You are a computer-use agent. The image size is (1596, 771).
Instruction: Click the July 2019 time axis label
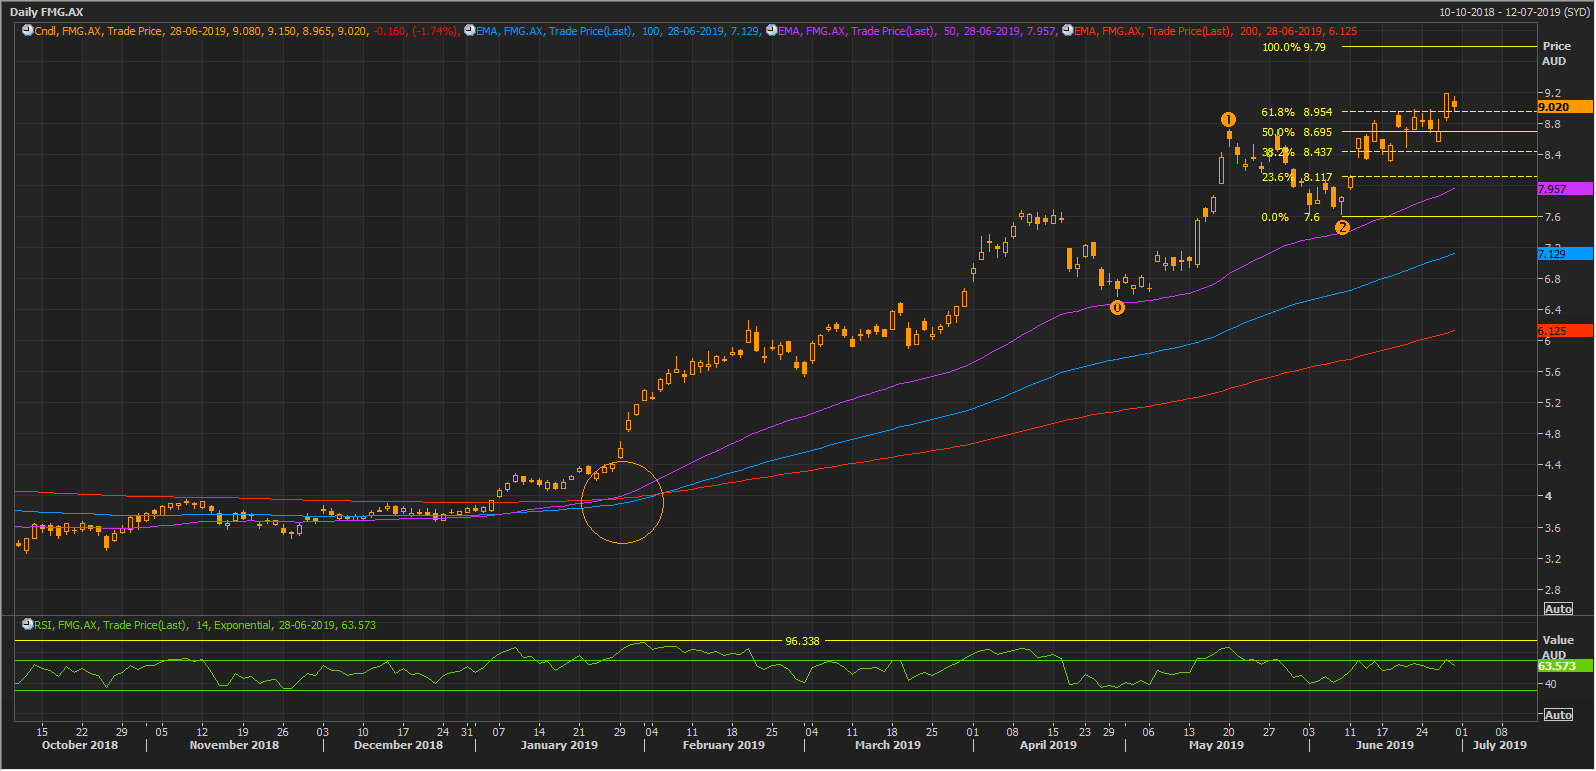click(x=1499, y=745)
